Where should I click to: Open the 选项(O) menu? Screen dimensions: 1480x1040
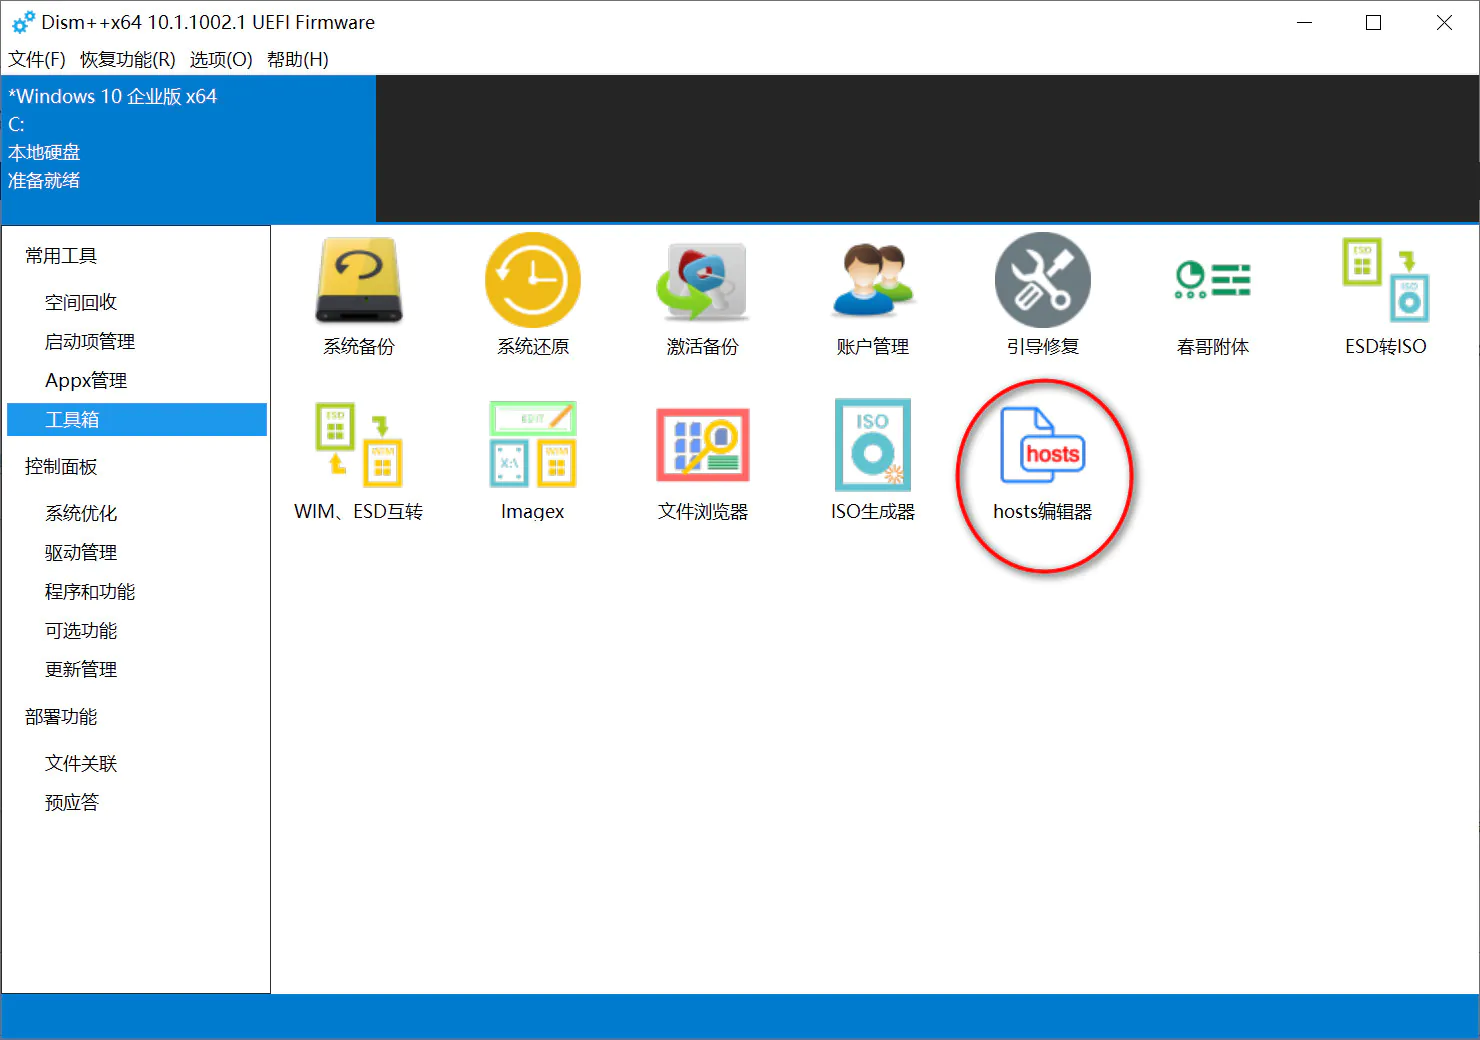click(221, 59)
